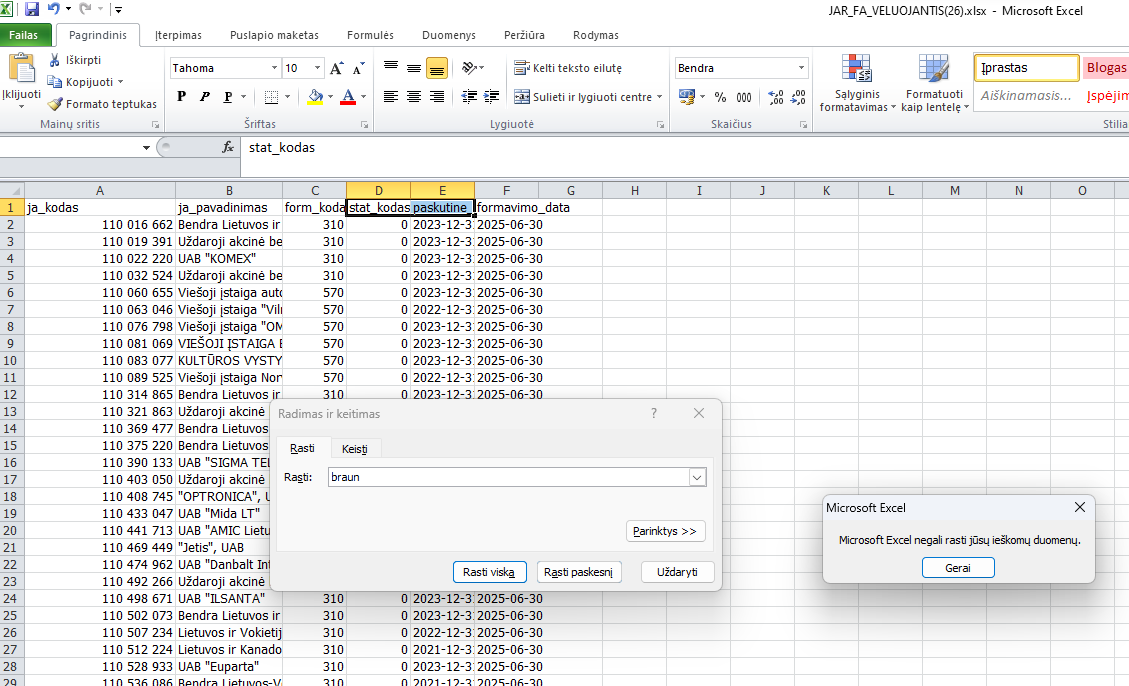Viewport: 1129px width, 686px height.
Task: Switch to the Keisti tab in the dialog
Action: point(354,449)
